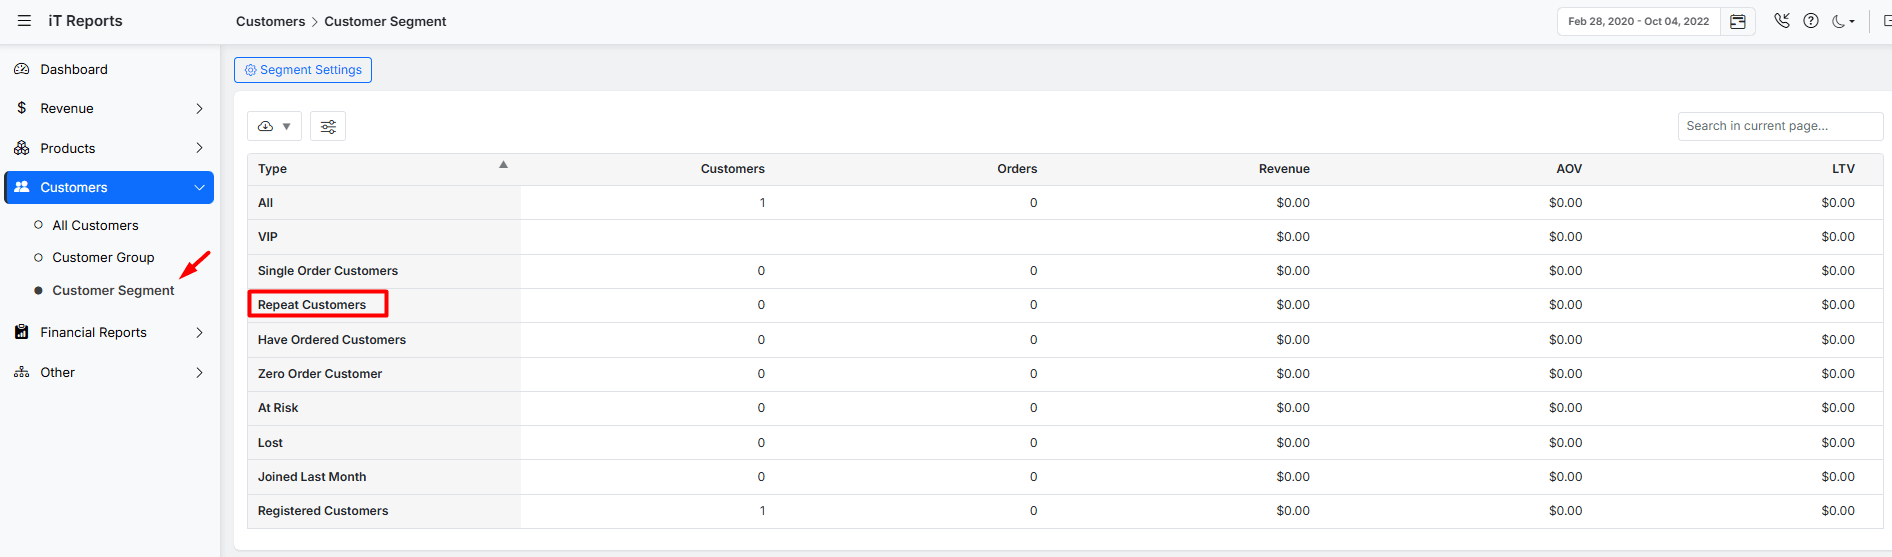Open the All Customers submenu item

(x=95, y=225)
